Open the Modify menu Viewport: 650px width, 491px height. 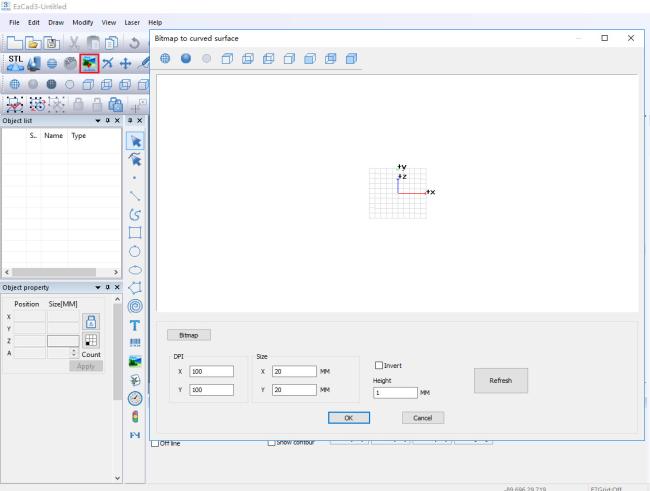82,22
